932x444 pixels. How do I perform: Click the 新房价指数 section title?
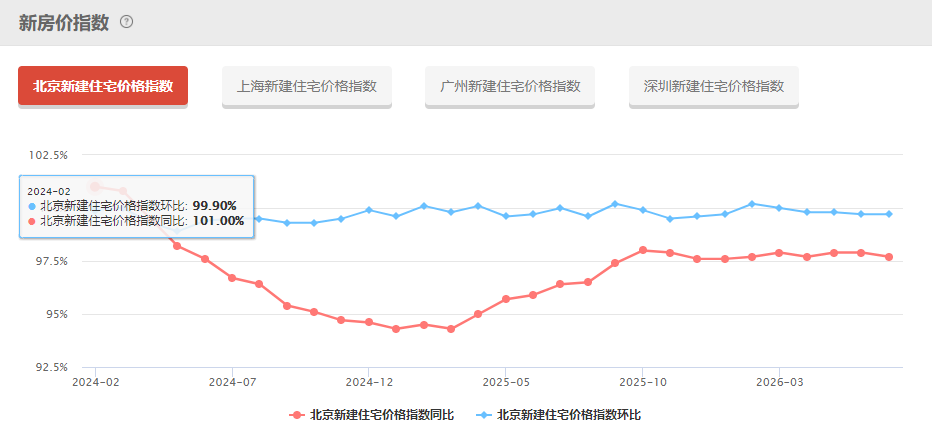coord(64,23)
